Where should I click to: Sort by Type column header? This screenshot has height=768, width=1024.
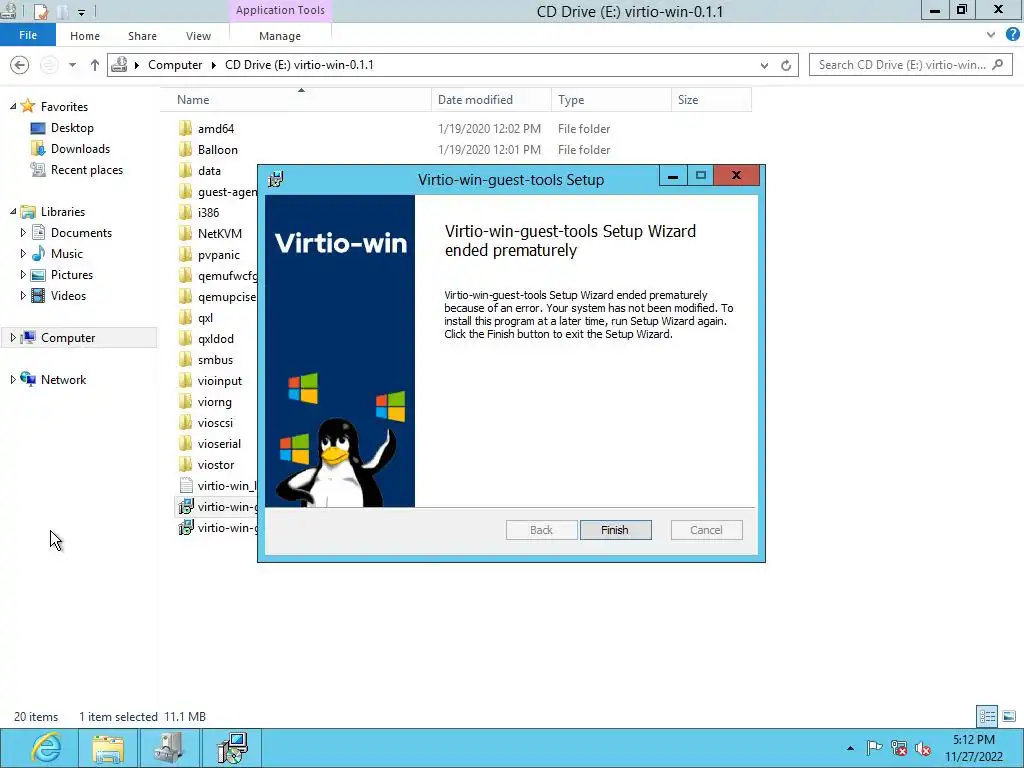(x=611, y=100)
